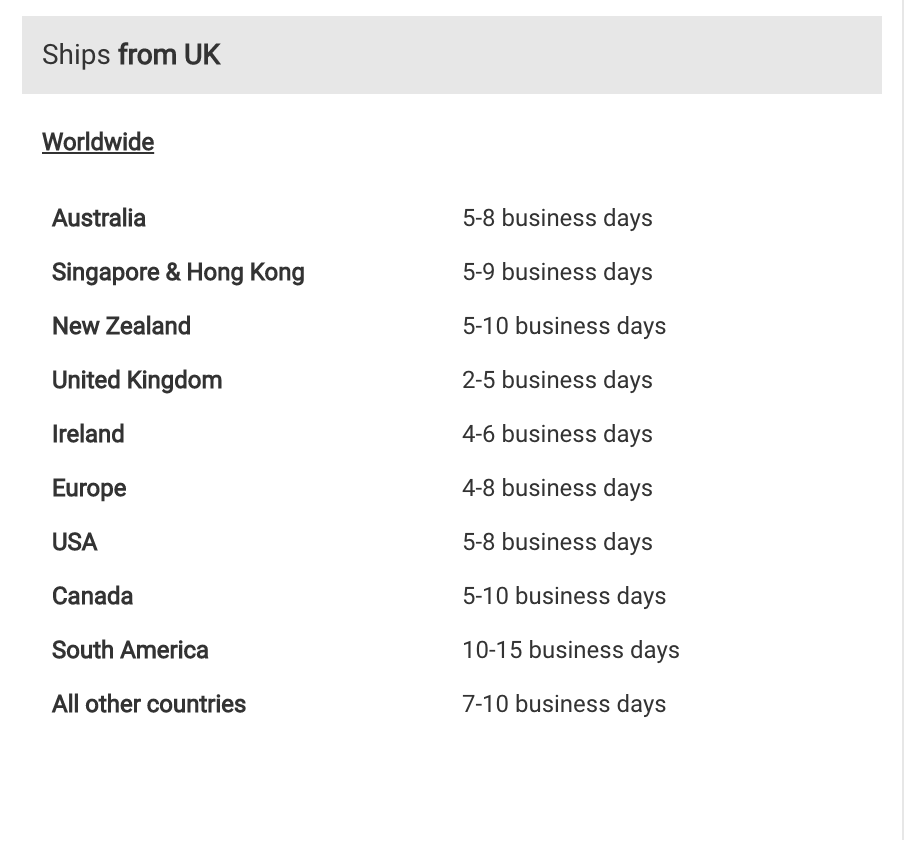The image size is (904, 854).
Task: Click the '7-10 business days' delivery time
Action: coord(564,704)
